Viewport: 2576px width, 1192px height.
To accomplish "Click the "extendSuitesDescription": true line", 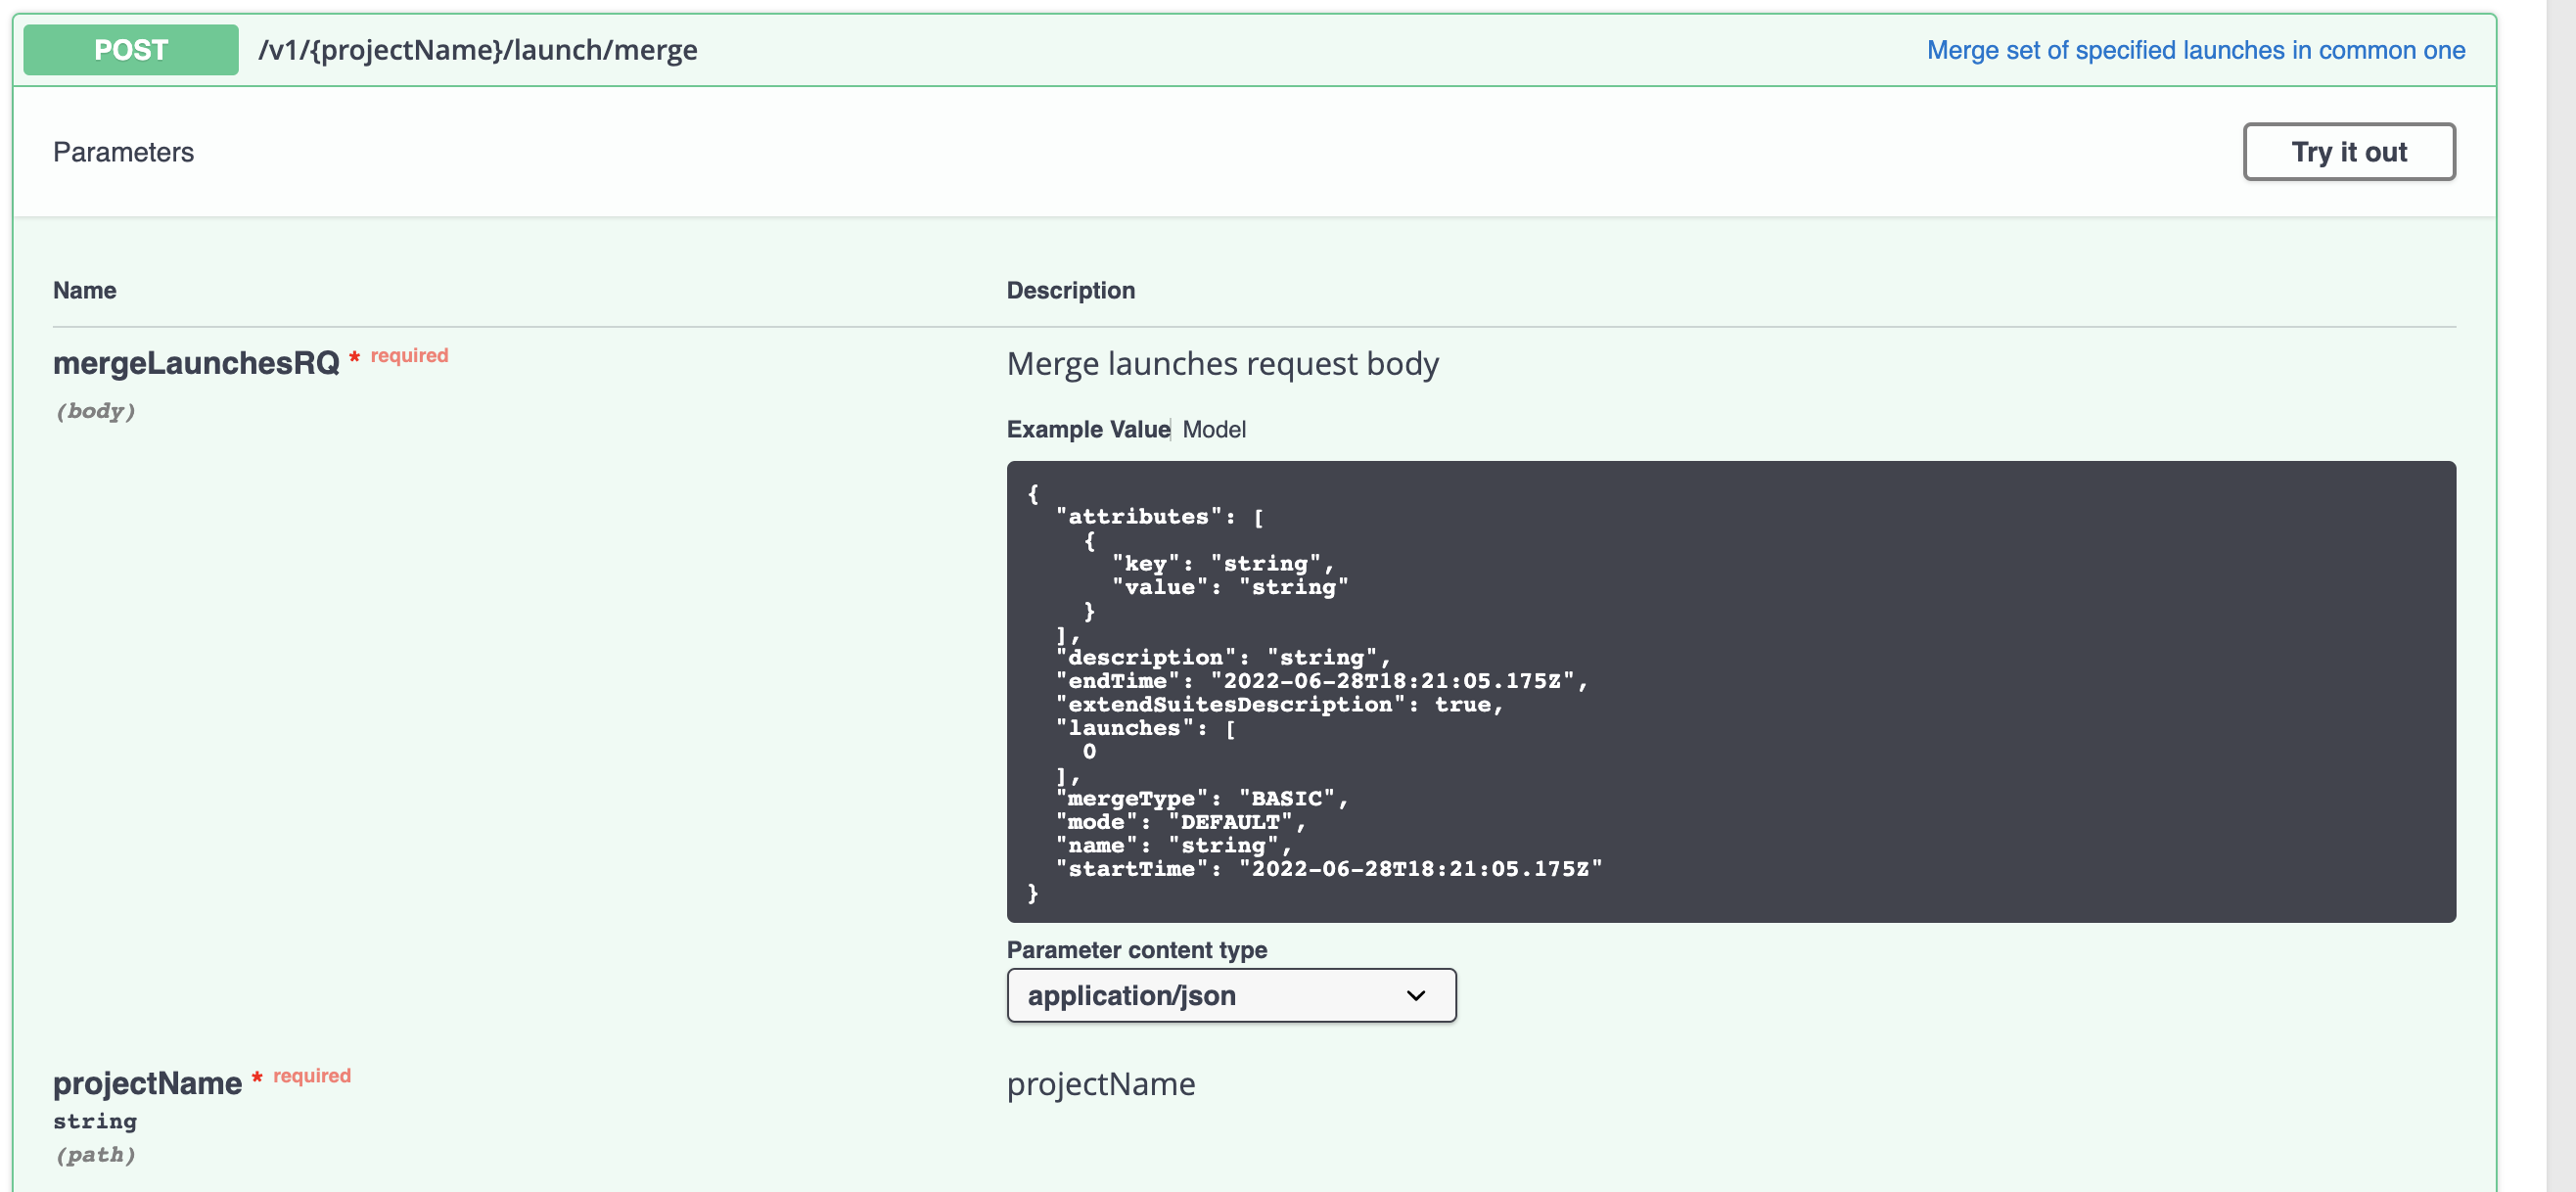I will (1280, 704).
